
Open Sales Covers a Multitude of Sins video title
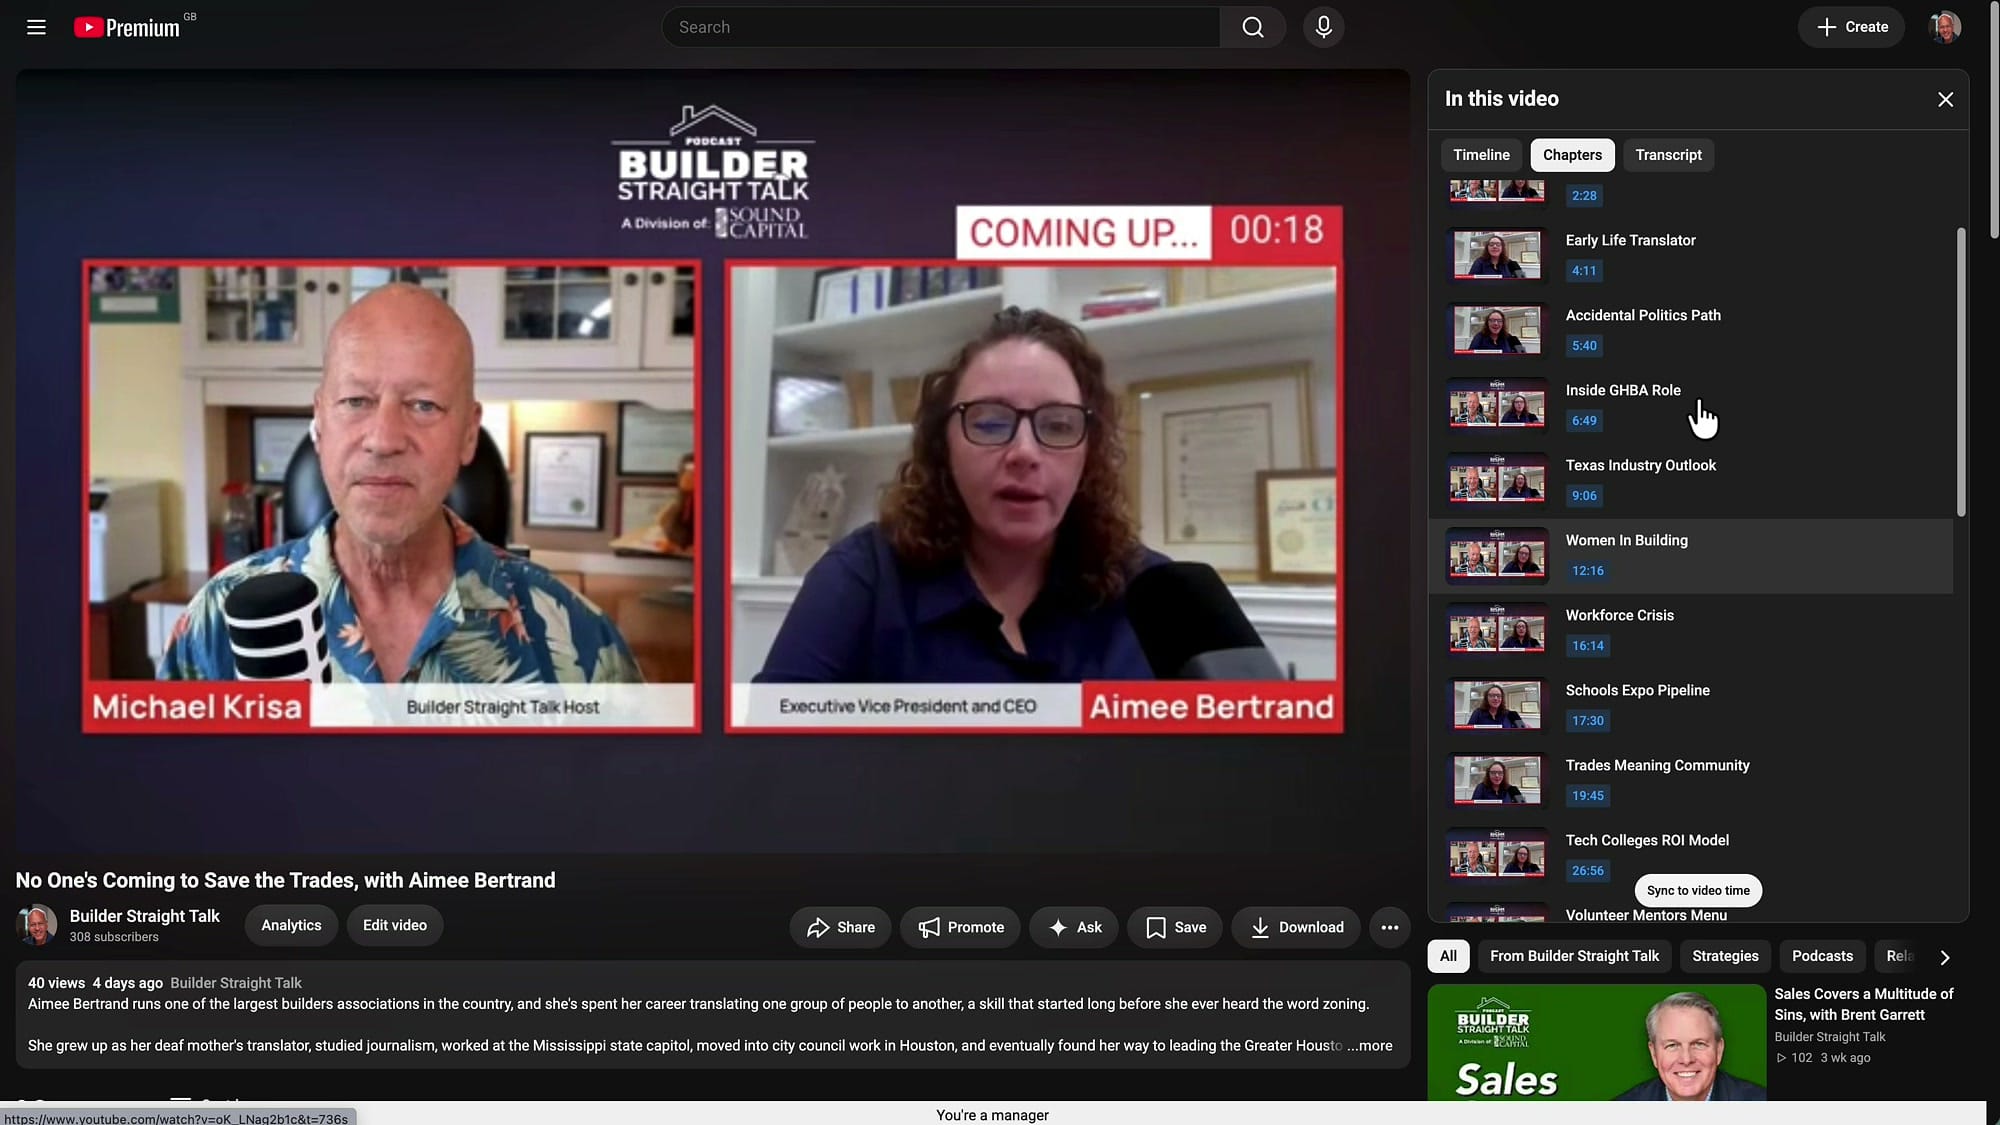(x=1863, y=1004)
